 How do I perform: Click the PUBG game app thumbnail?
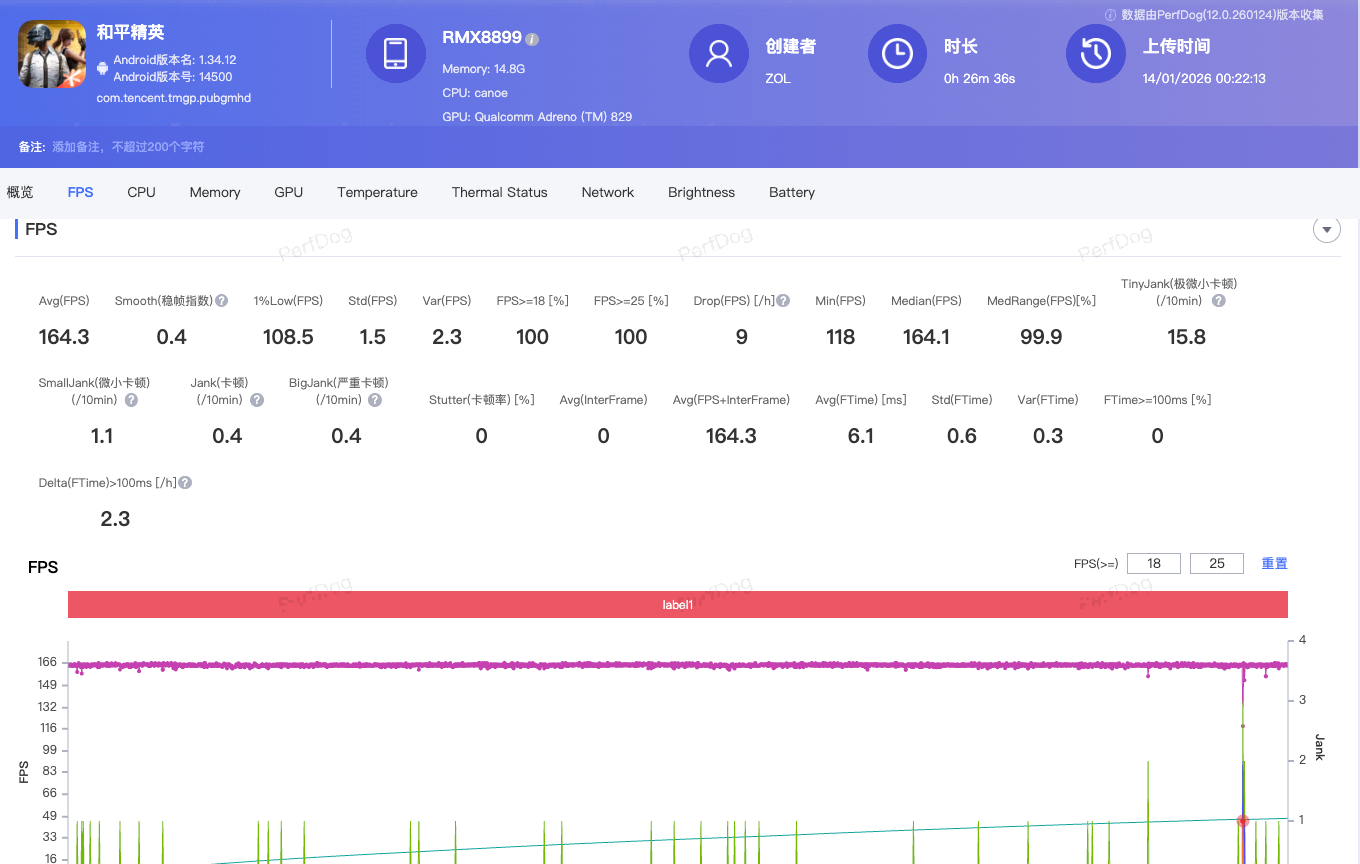(52, 54)
